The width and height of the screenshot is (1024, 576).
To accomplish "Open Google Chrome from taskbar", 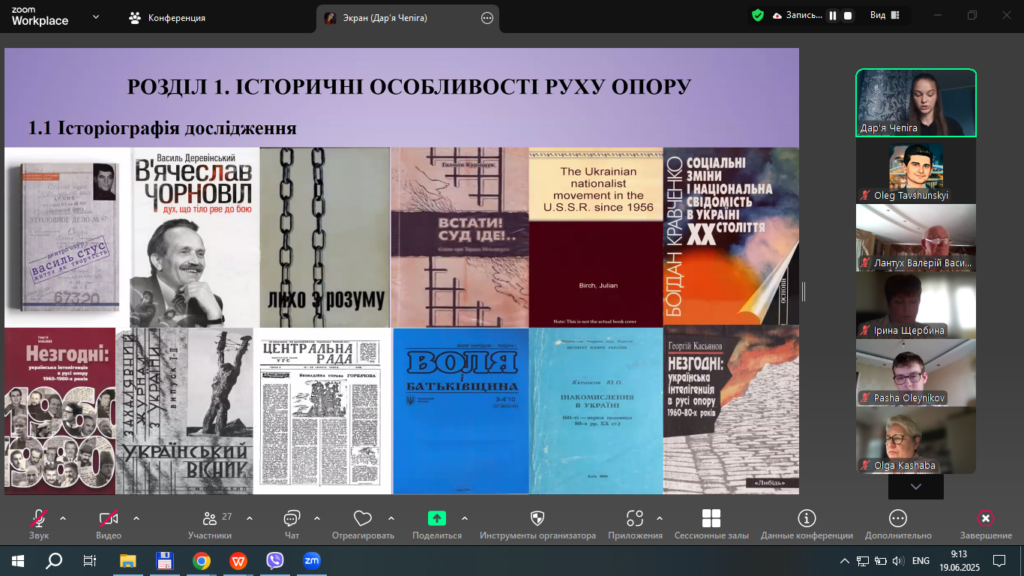I will click(x=201, y=560).
